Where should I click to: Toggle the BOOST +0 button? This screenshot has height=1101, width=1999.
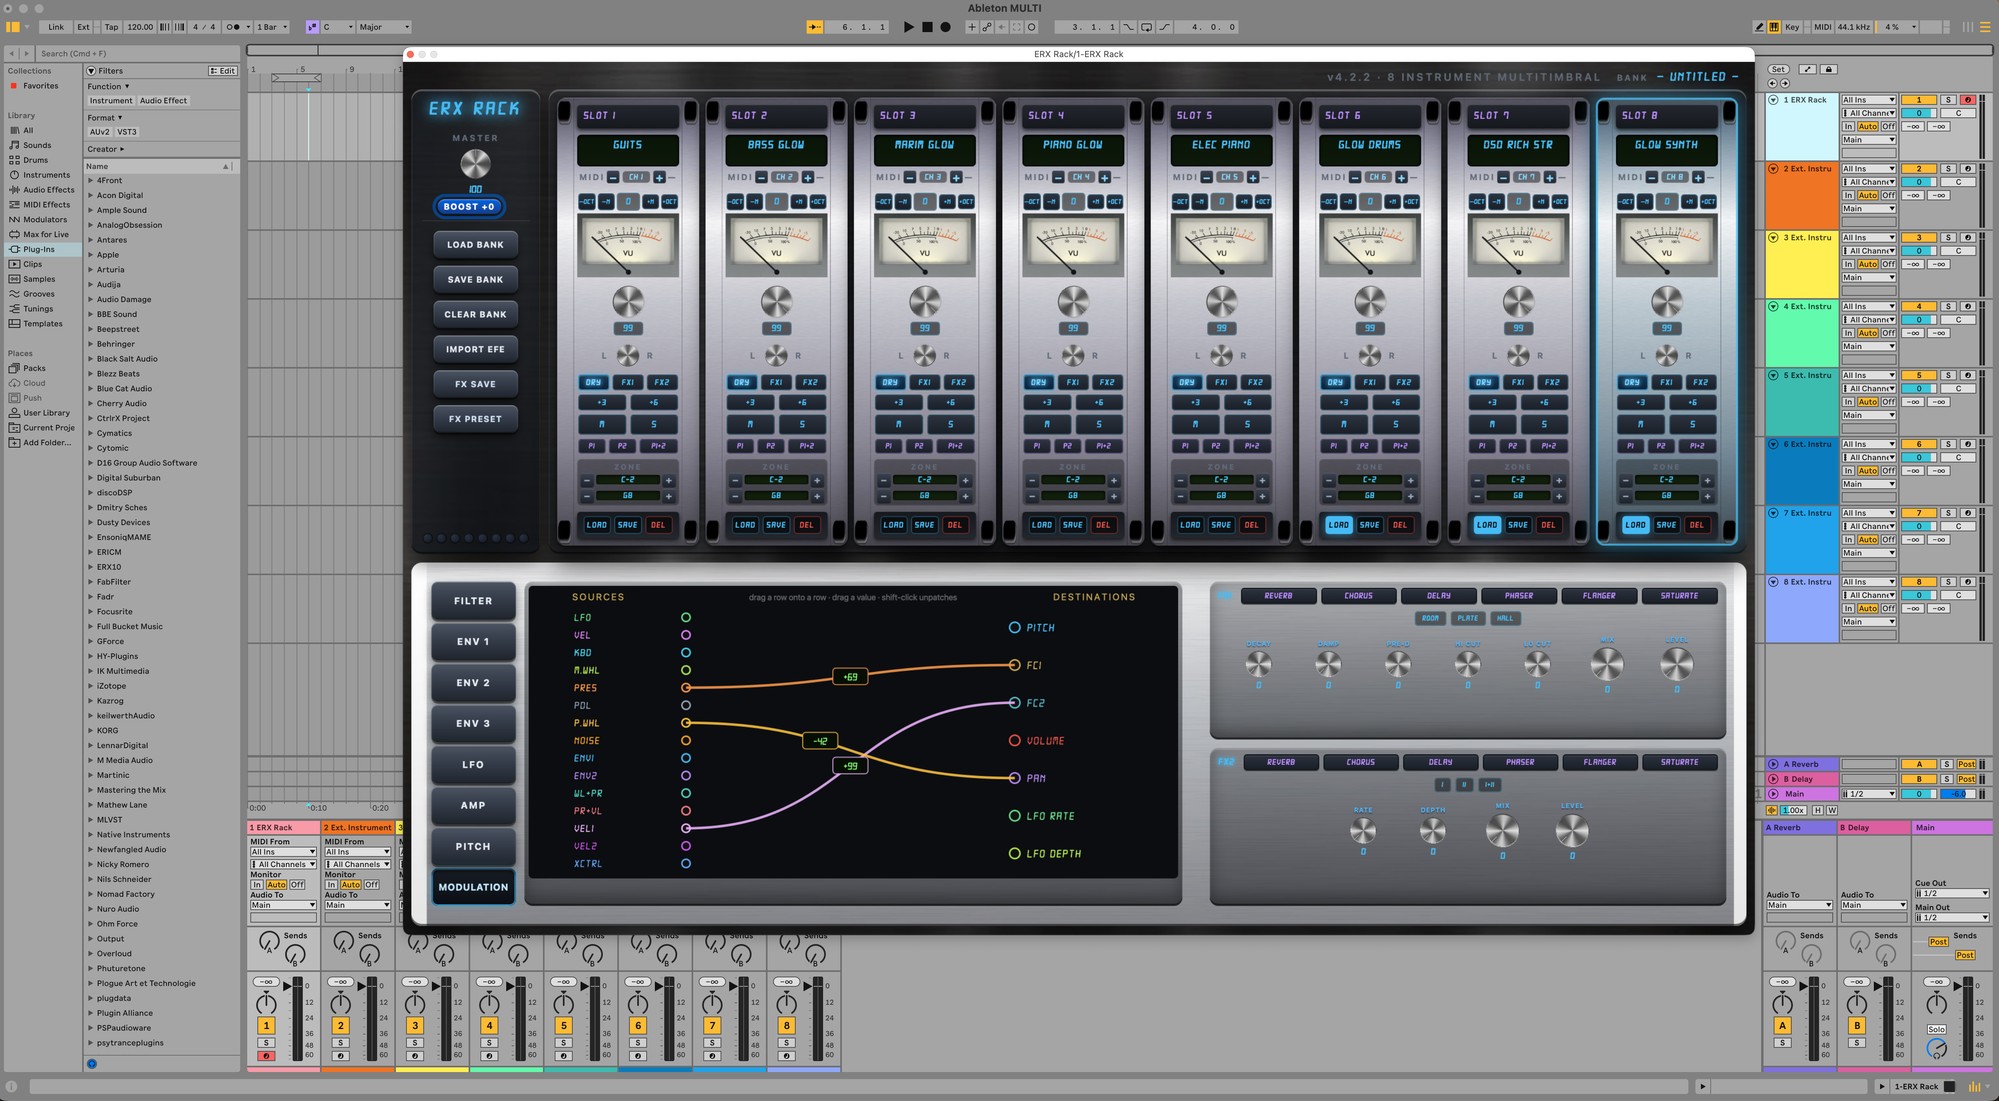469,207
